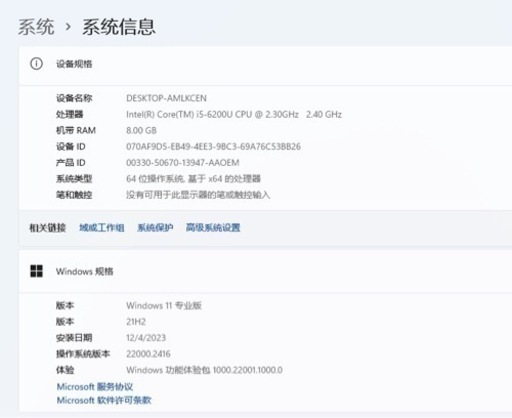Screen dimensions: 512x418
Task: Click the Windows 11 专业版 edition value
Action: click(164, 305)
